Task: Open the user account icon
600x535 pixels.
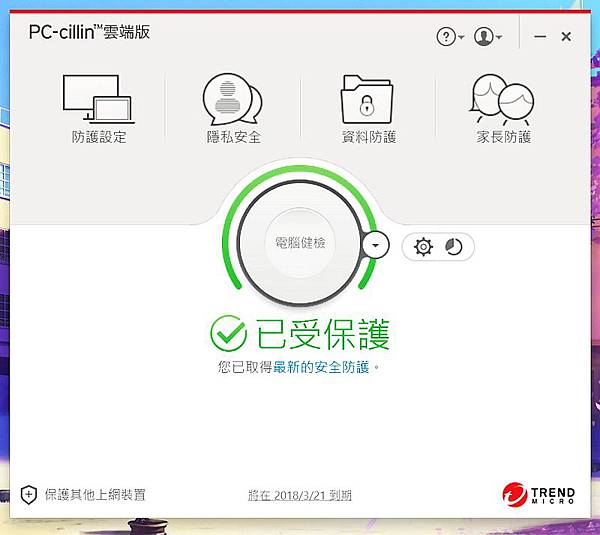Action: point(483,37)
